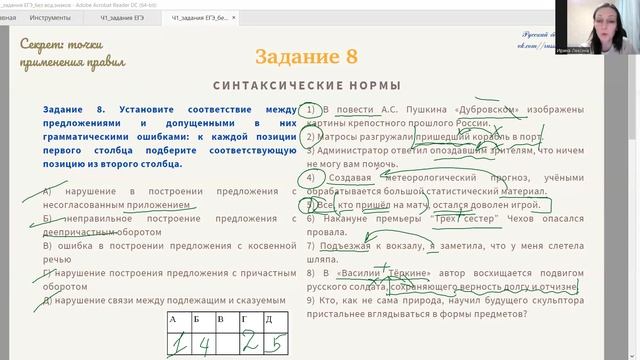Close the Ч1_задания ЕГЭ_бе... tab
Image resolution: width=640 pixels, height=360 pixels.
coord(233,18)
